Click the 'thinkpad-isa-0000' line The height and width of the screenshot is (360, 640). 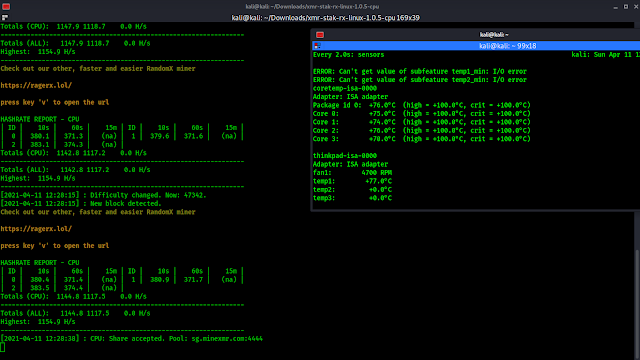point(345,156)
